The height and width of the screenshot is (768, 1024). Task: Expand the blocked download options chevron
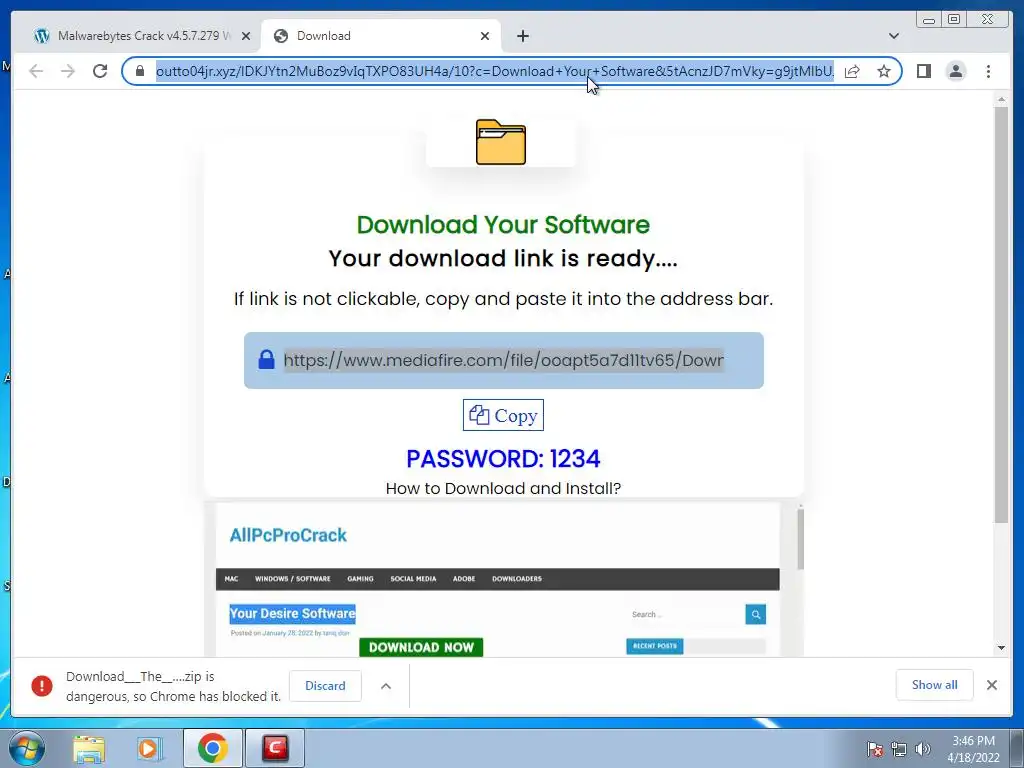[x=386, y=686]
